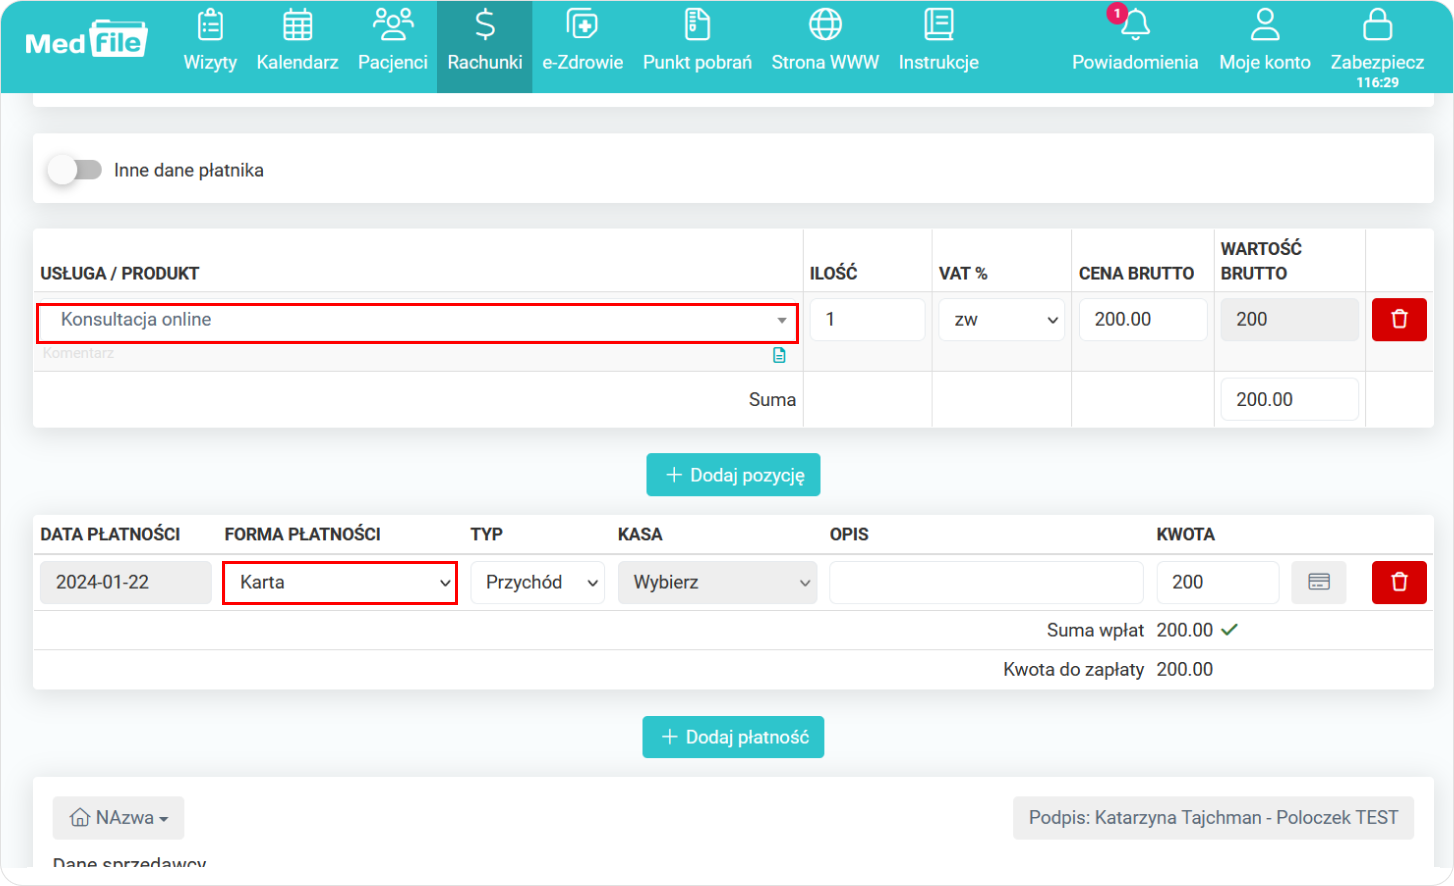Toggle Inne dane płatnika switch
1454x886 pixels.
tap(75, 170)
